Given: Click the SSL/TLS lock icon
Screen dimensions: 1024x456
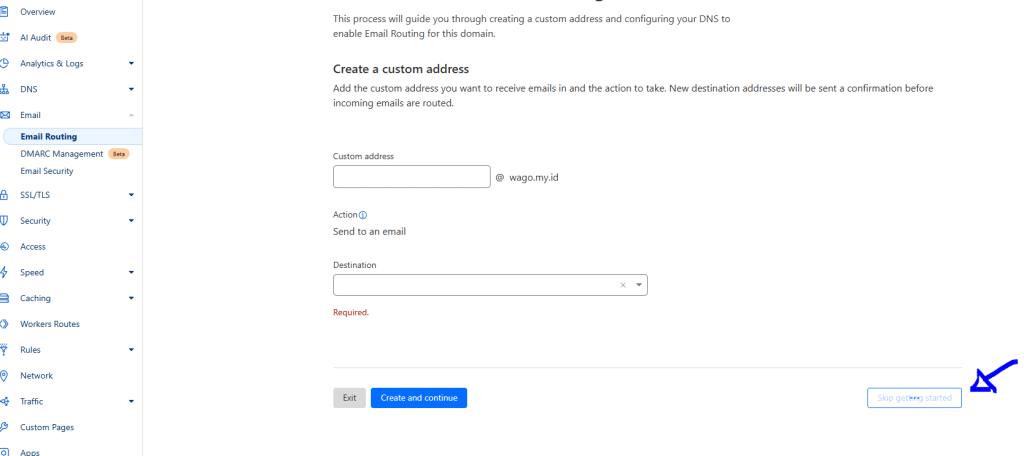Looking at the screenshot, I should pos(5,195).
